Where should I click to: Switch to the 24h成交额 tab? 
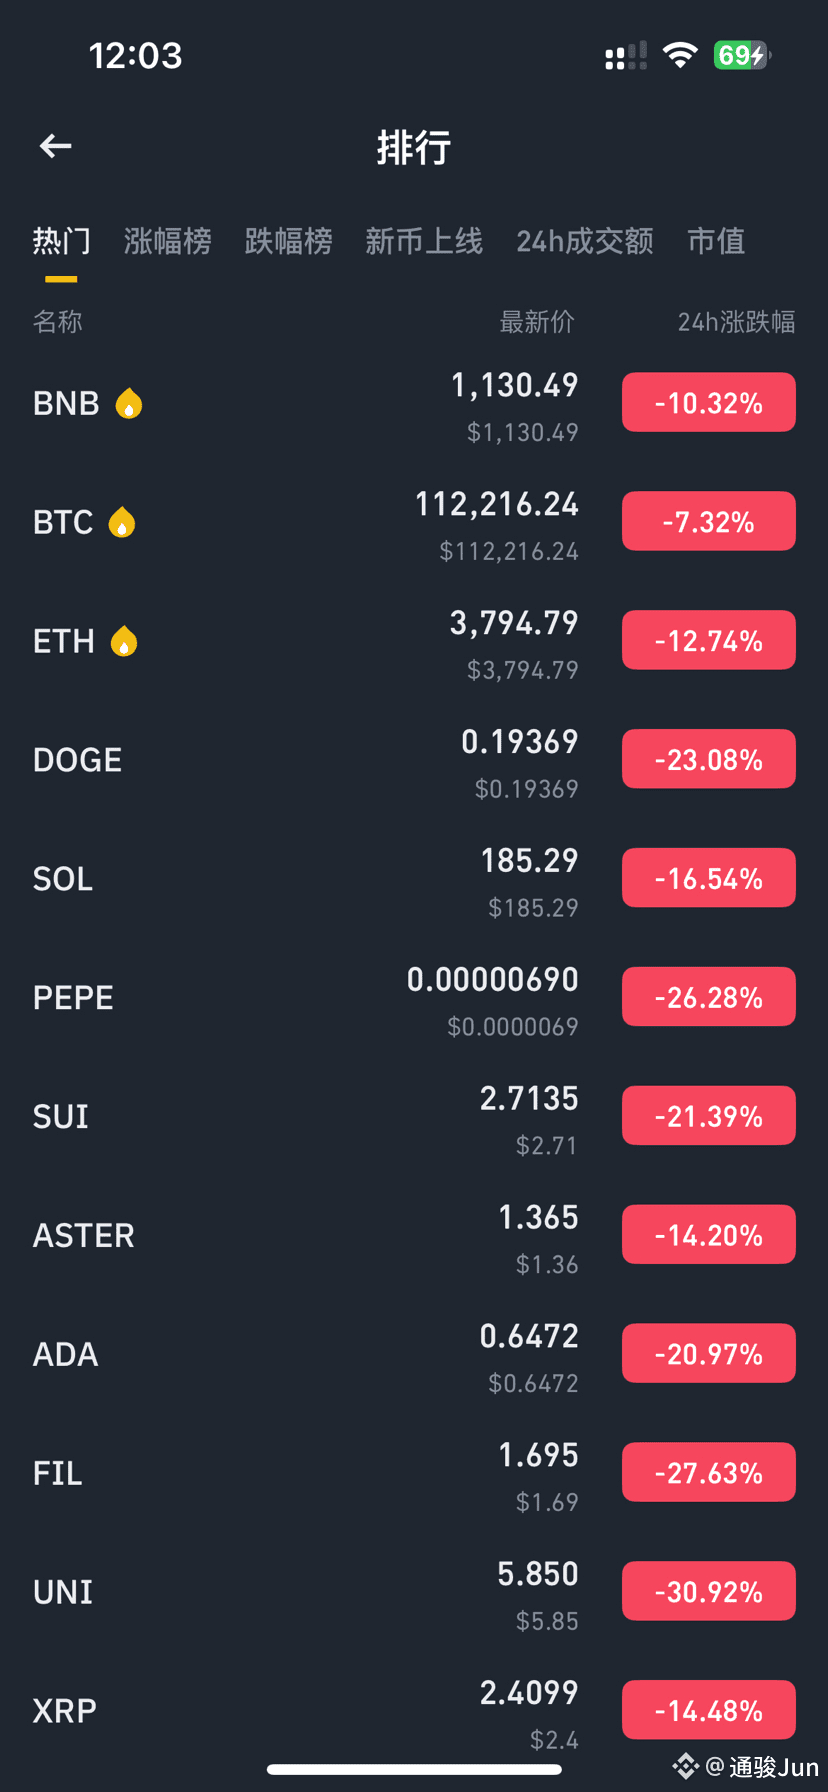pyautogui.click(x=585, y=241)
